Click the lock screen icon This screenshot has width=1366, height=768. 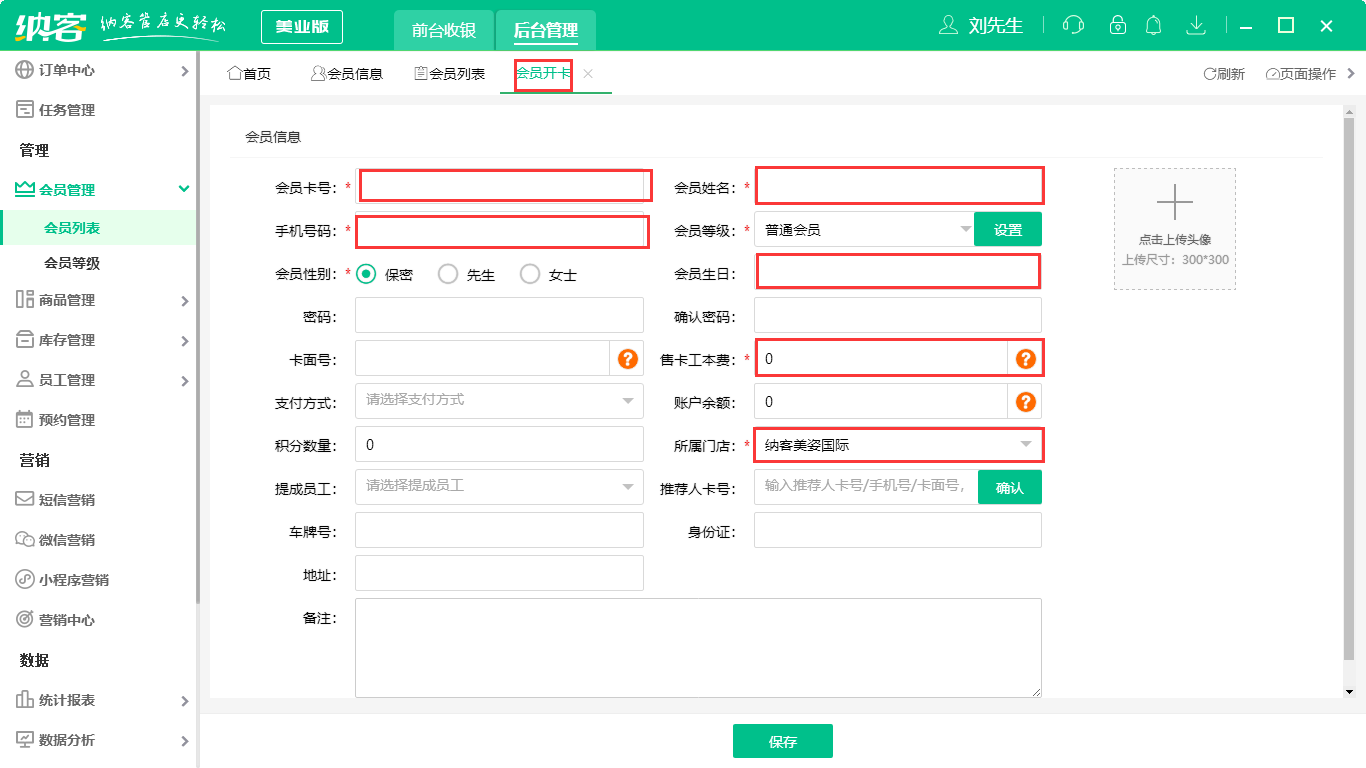pos(1118,26)
